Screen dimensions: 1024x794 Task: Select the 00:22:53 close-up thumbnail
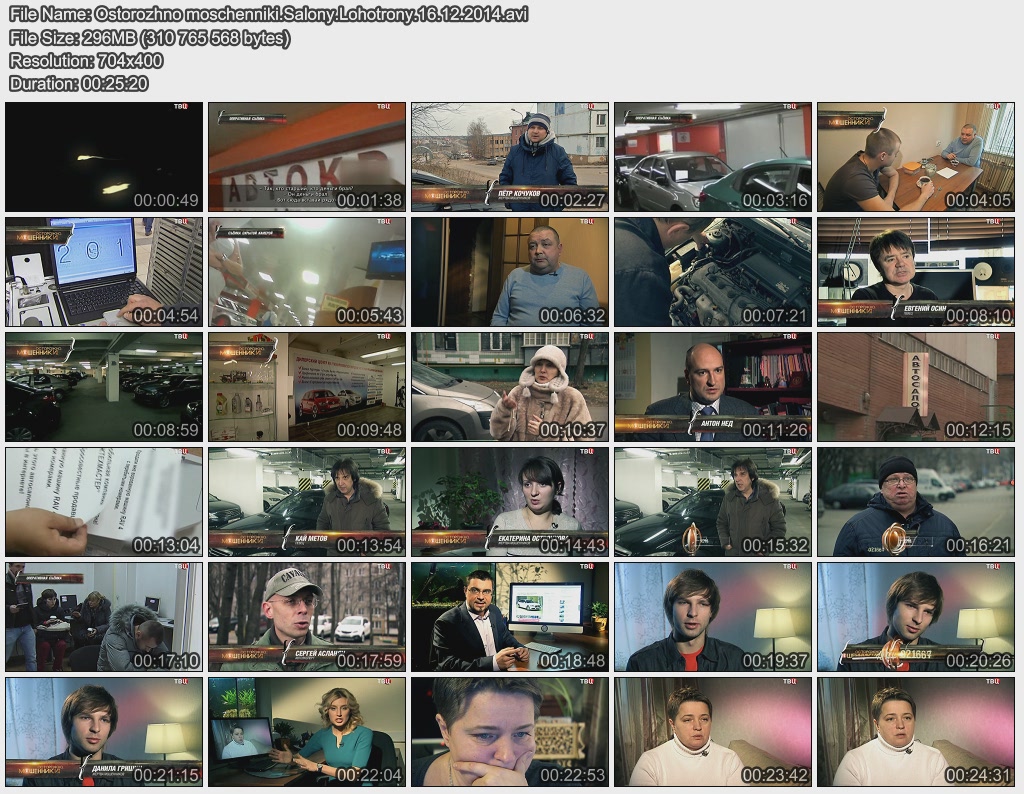click(509, 731)
